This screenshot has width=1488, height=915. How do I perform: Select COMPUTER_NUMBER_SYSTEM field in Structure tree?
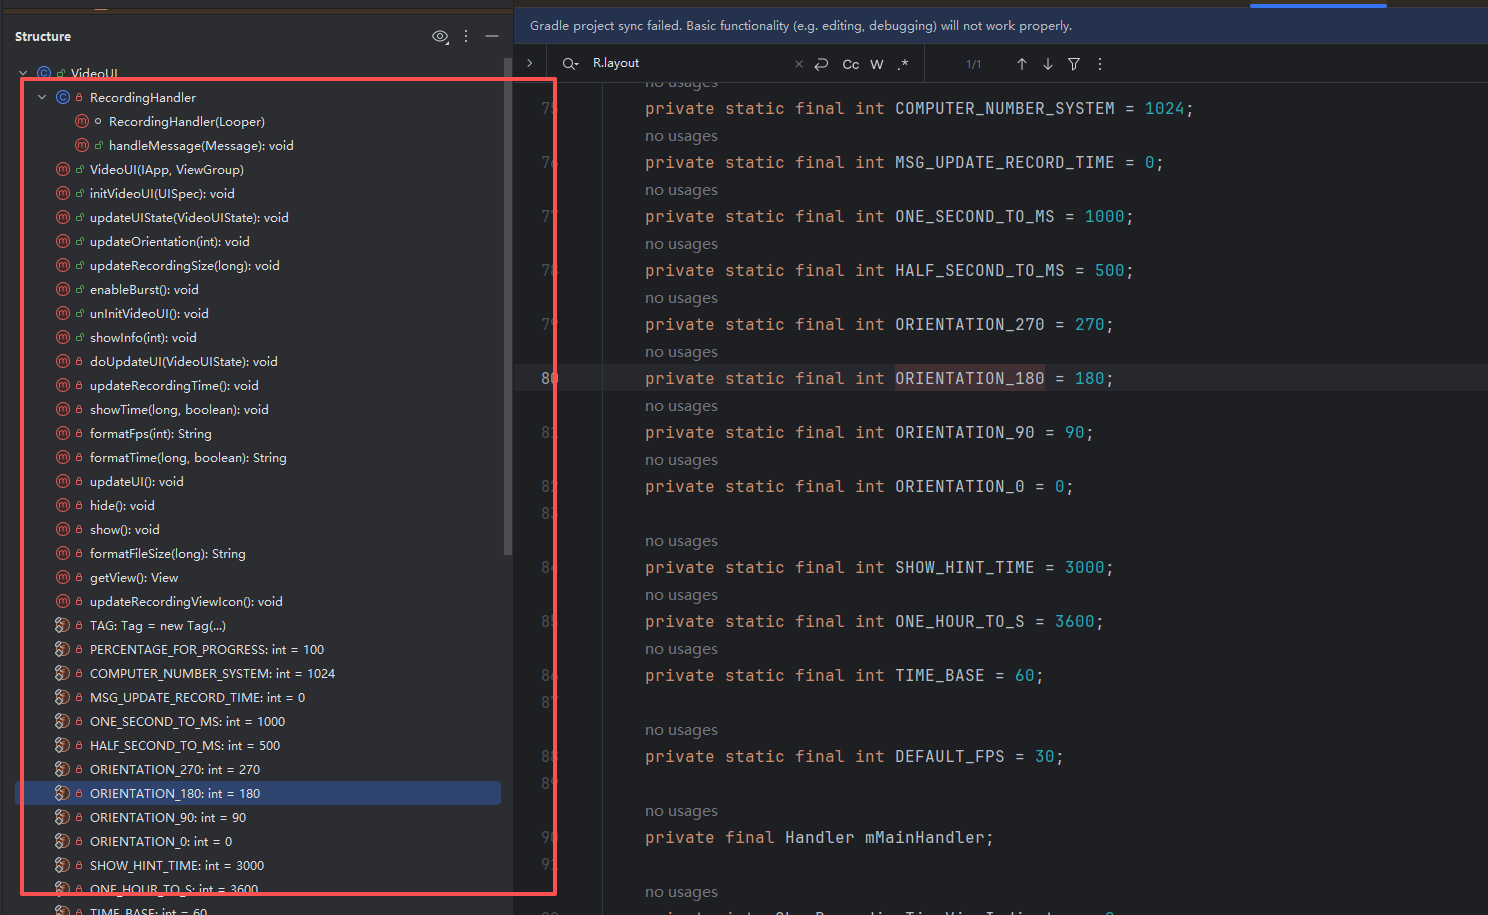tap(212, 673)
